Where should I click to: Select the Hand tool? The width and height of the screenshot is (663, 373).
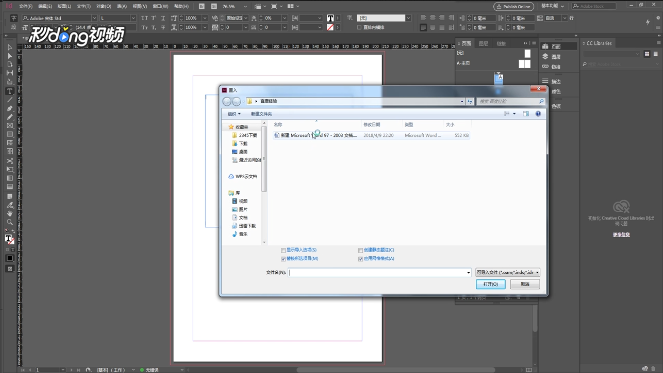tap(9, 214)
